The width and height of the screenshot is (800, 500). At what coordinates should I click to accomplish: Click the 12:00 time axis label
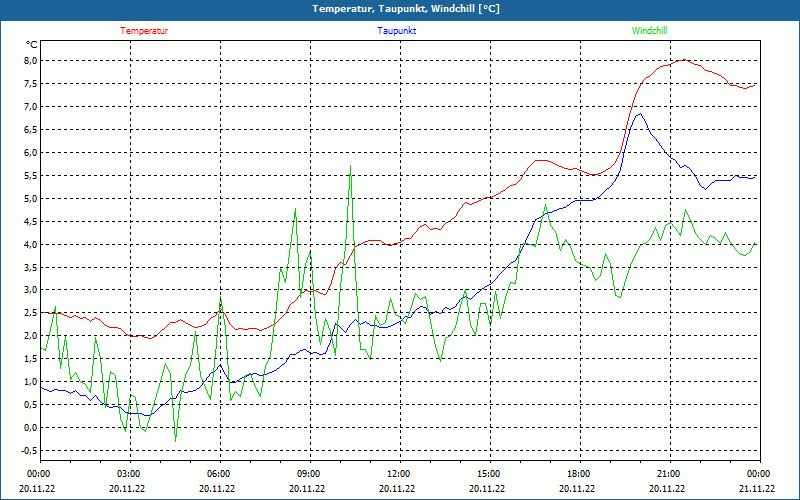(397, 474)
